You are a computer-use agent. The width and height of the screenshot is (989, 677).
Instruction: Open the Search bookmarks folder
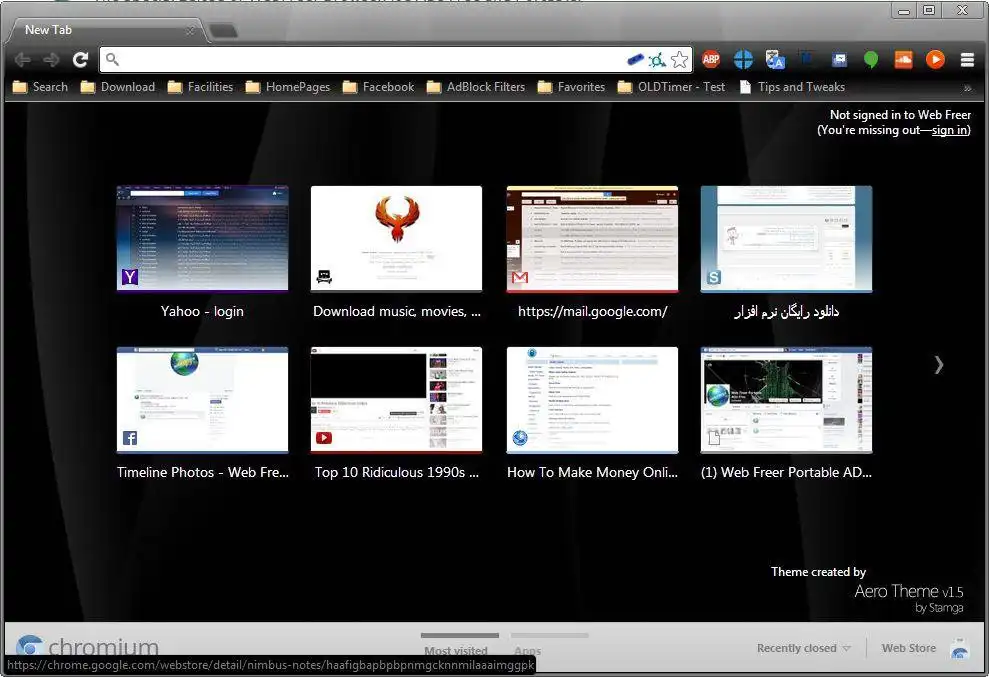click(40, 87)
